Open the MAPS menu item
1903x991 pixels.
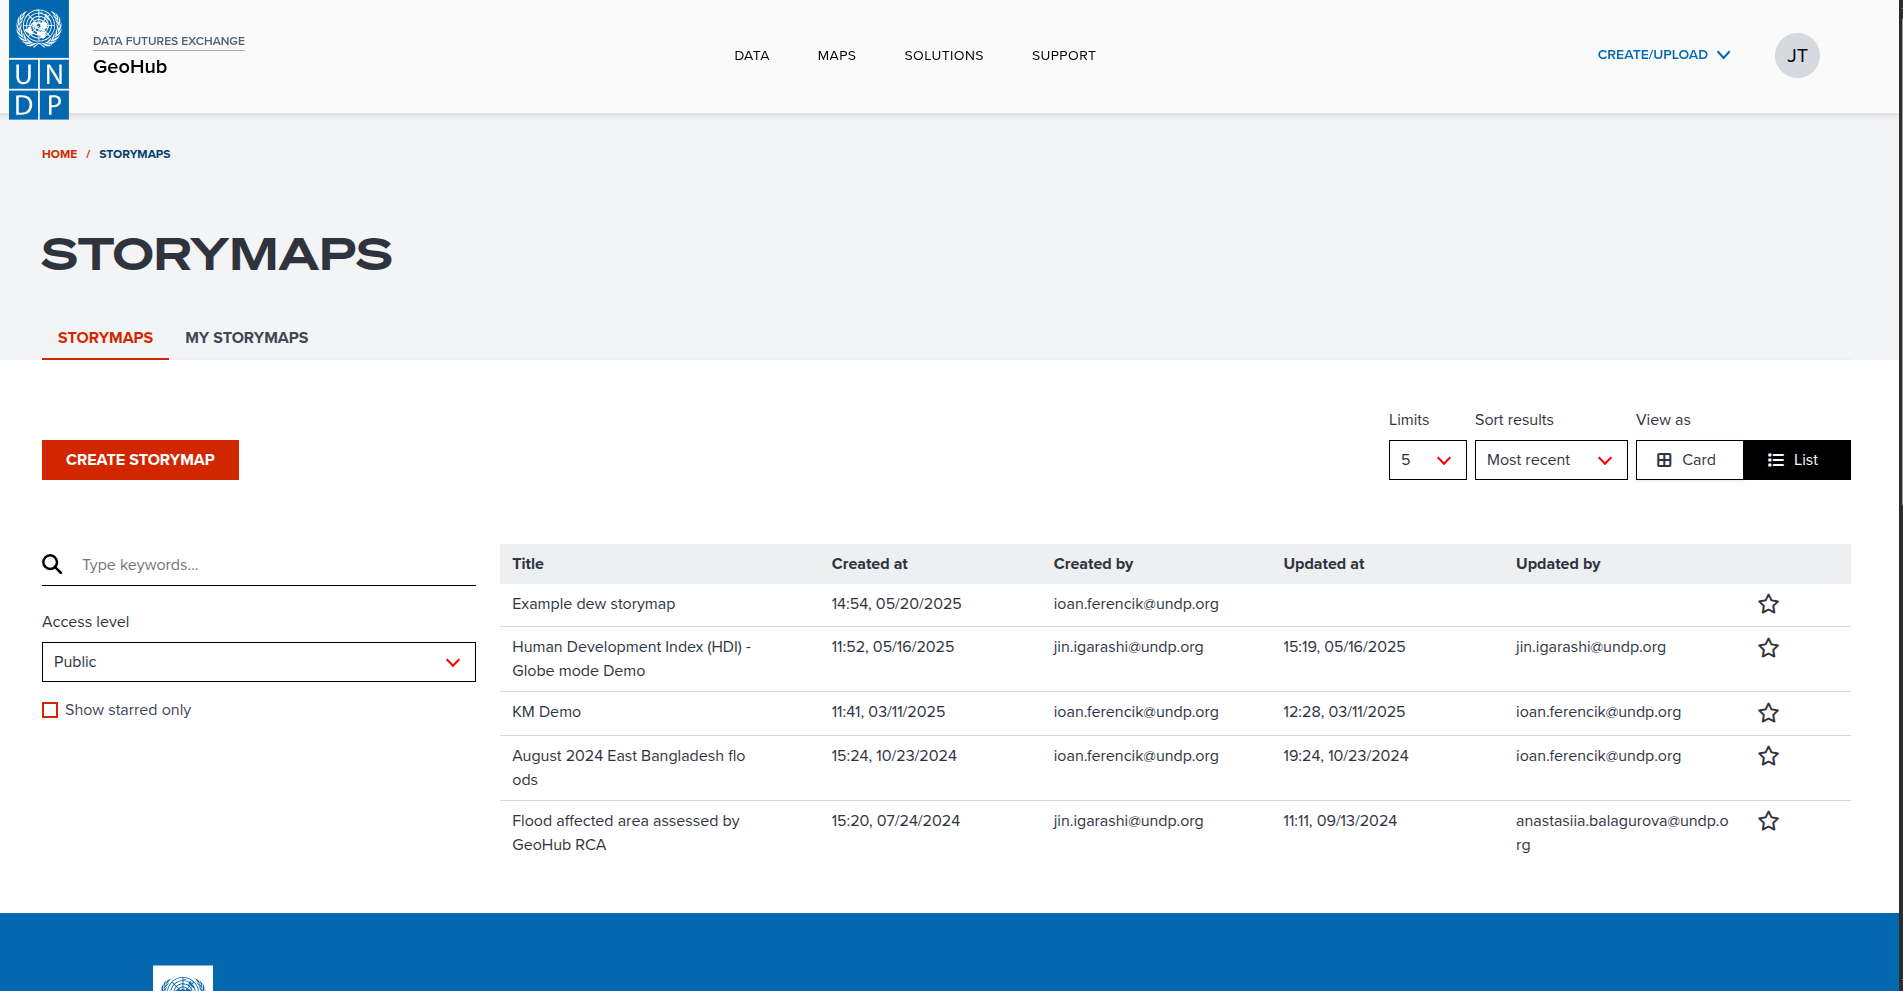pyautogui.click(x=837, y=56)
